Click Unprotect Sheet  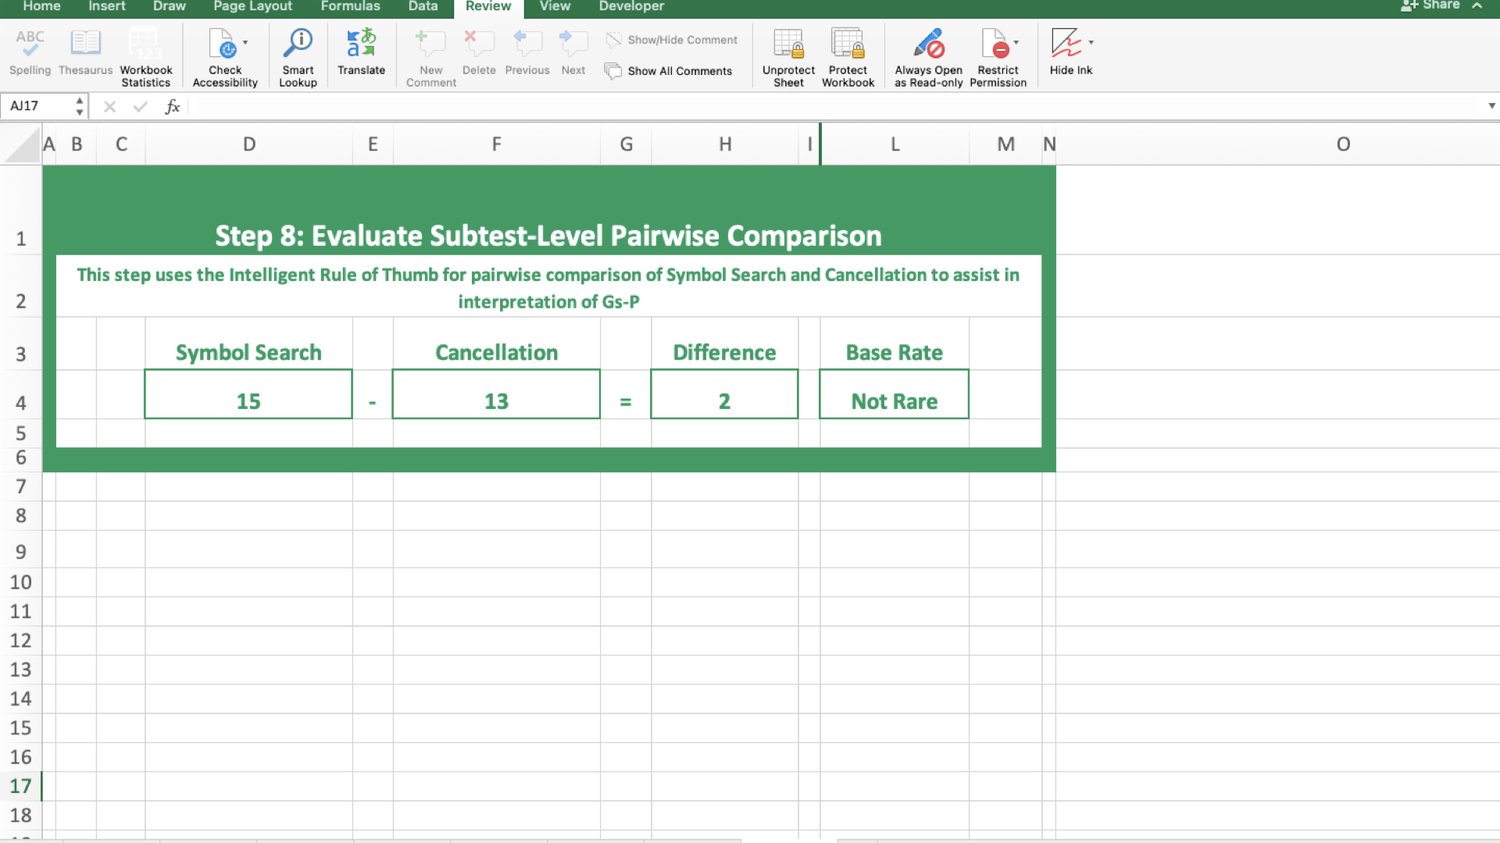[788, 58]
